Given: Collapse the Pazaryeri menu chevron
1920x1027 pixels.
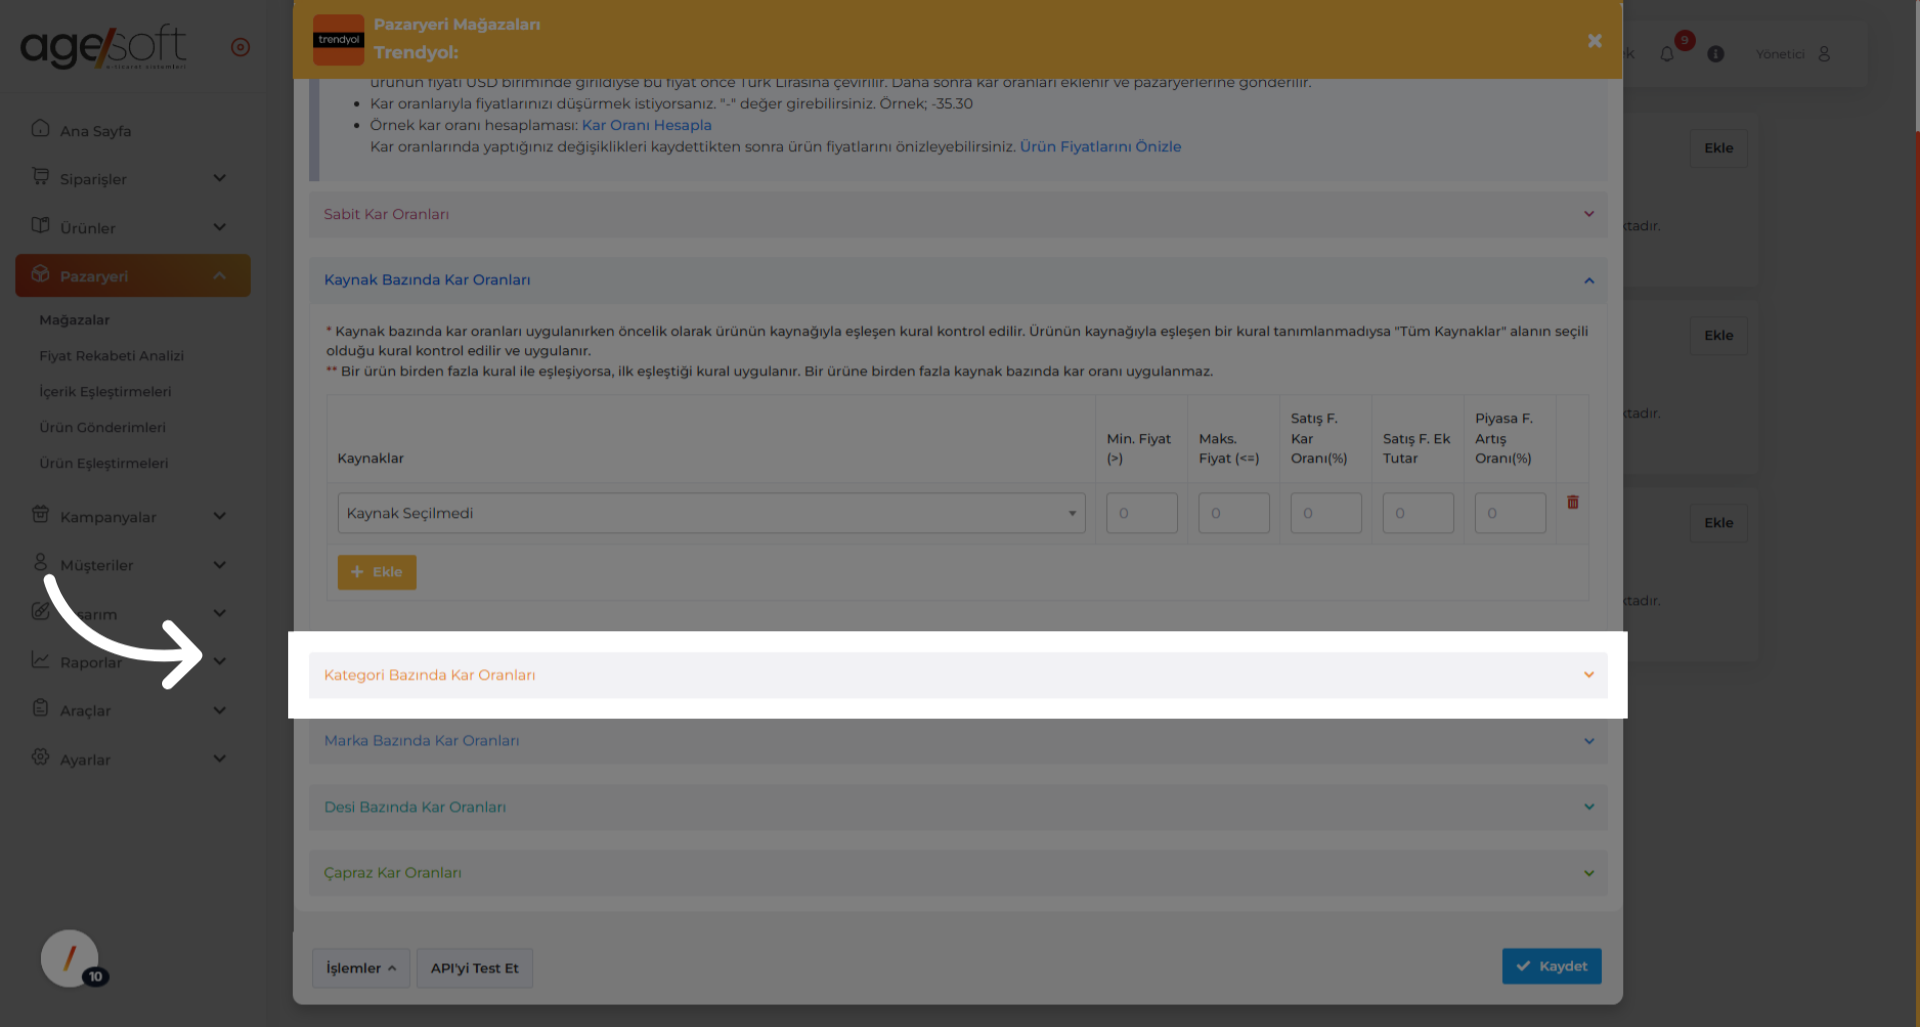Looking at the screenshot, I should (x=219, y=276).
